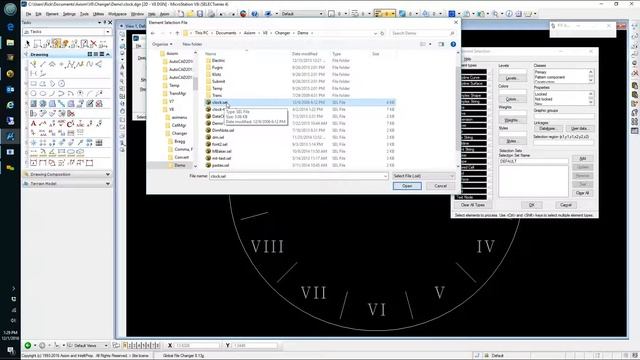Click the File name input field

tap(298, 176)
